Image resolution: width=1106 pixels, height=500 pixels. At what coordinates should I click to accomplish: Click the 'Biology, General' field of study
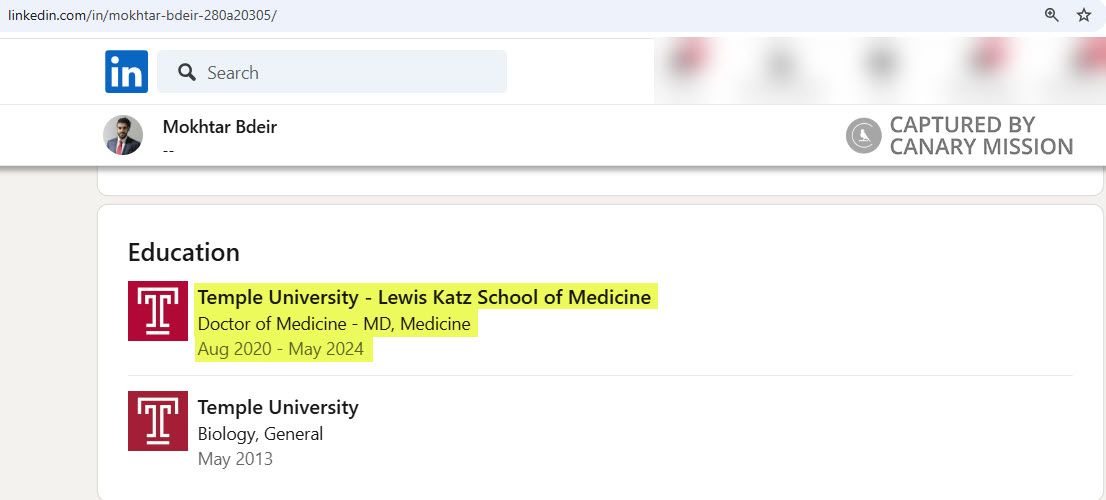click(x=260, y=434)
